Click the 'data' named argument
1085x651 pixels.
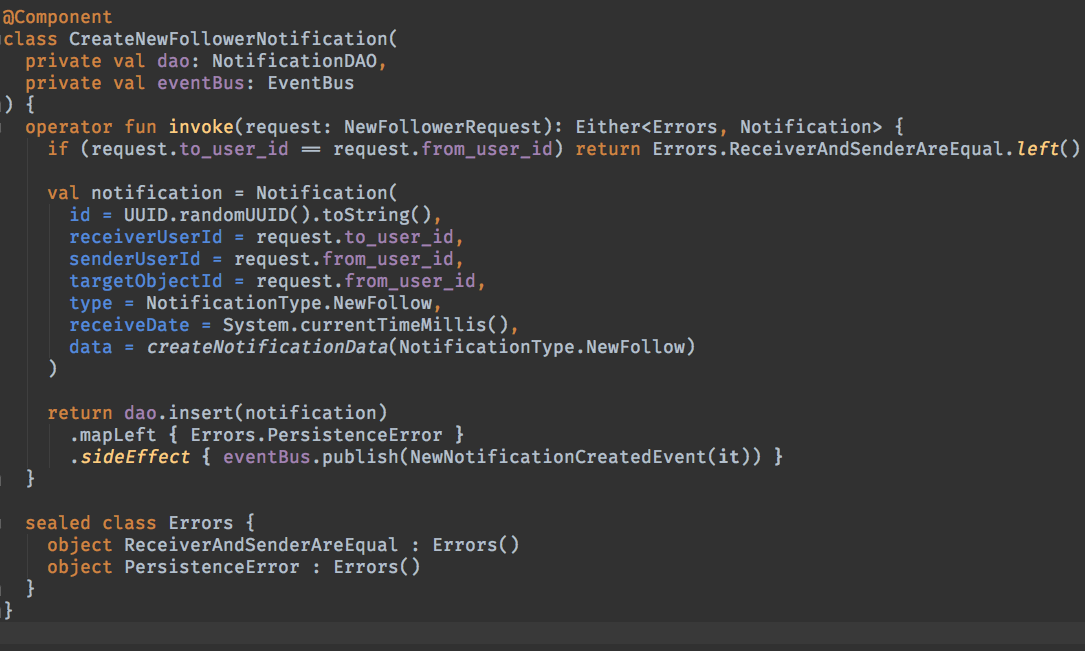click(x=91, y=347)
